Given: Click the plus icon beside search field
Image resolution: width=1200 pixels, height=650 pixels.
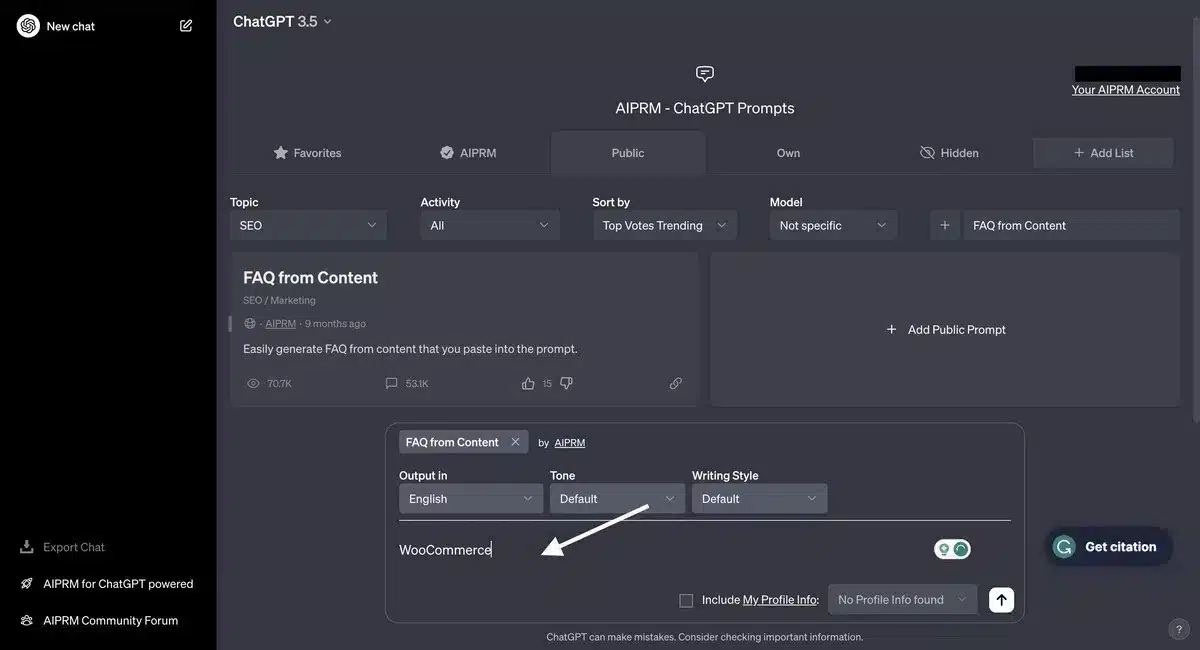Looking at the screenshot, I should [x=945, y=226].
